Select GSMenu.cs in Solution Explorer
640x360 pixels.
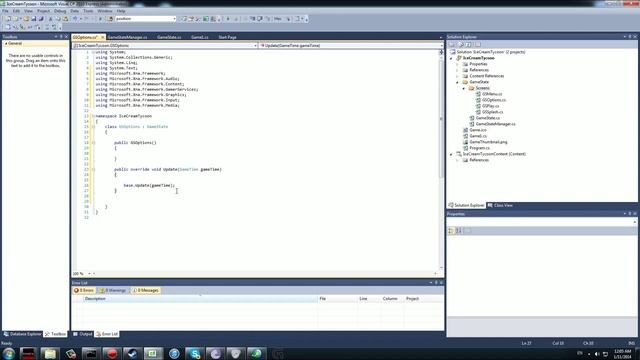(492, 94)
